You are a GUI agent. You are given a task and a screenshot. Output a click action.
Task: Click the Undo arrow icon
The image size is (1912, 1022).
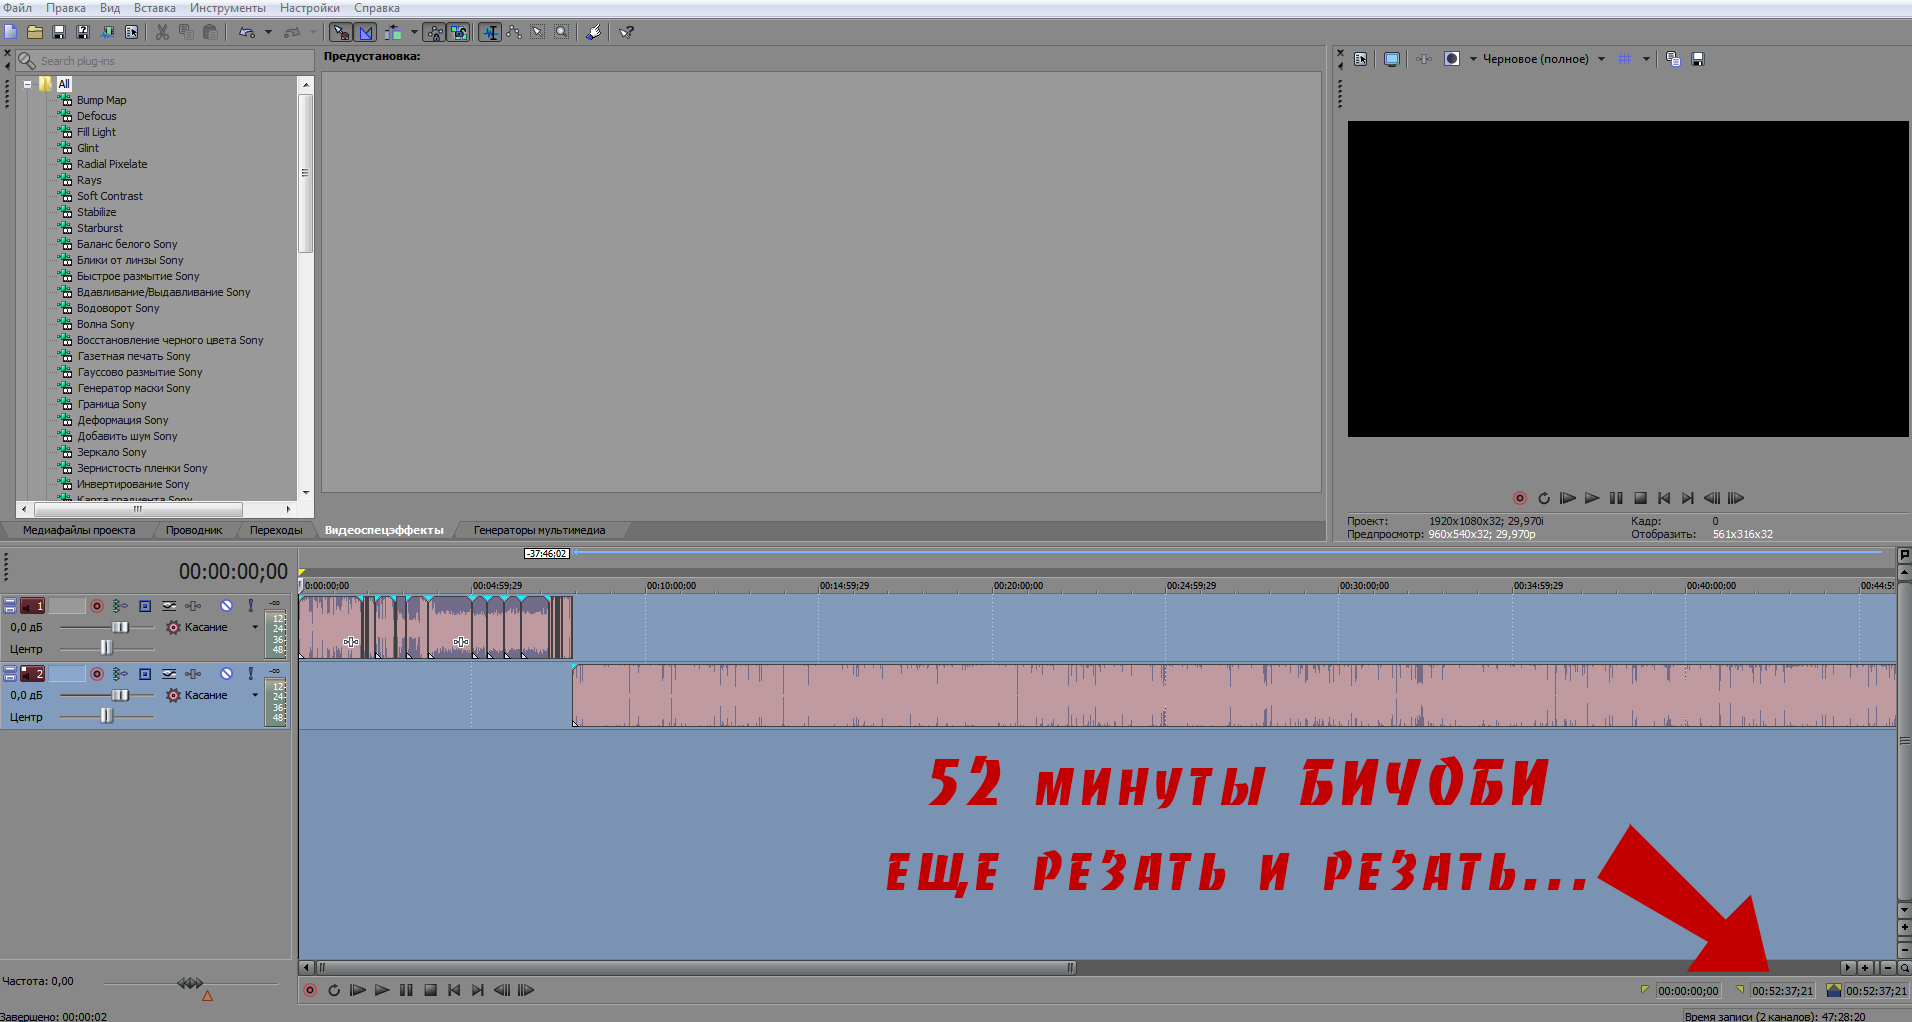pos(246,32)
